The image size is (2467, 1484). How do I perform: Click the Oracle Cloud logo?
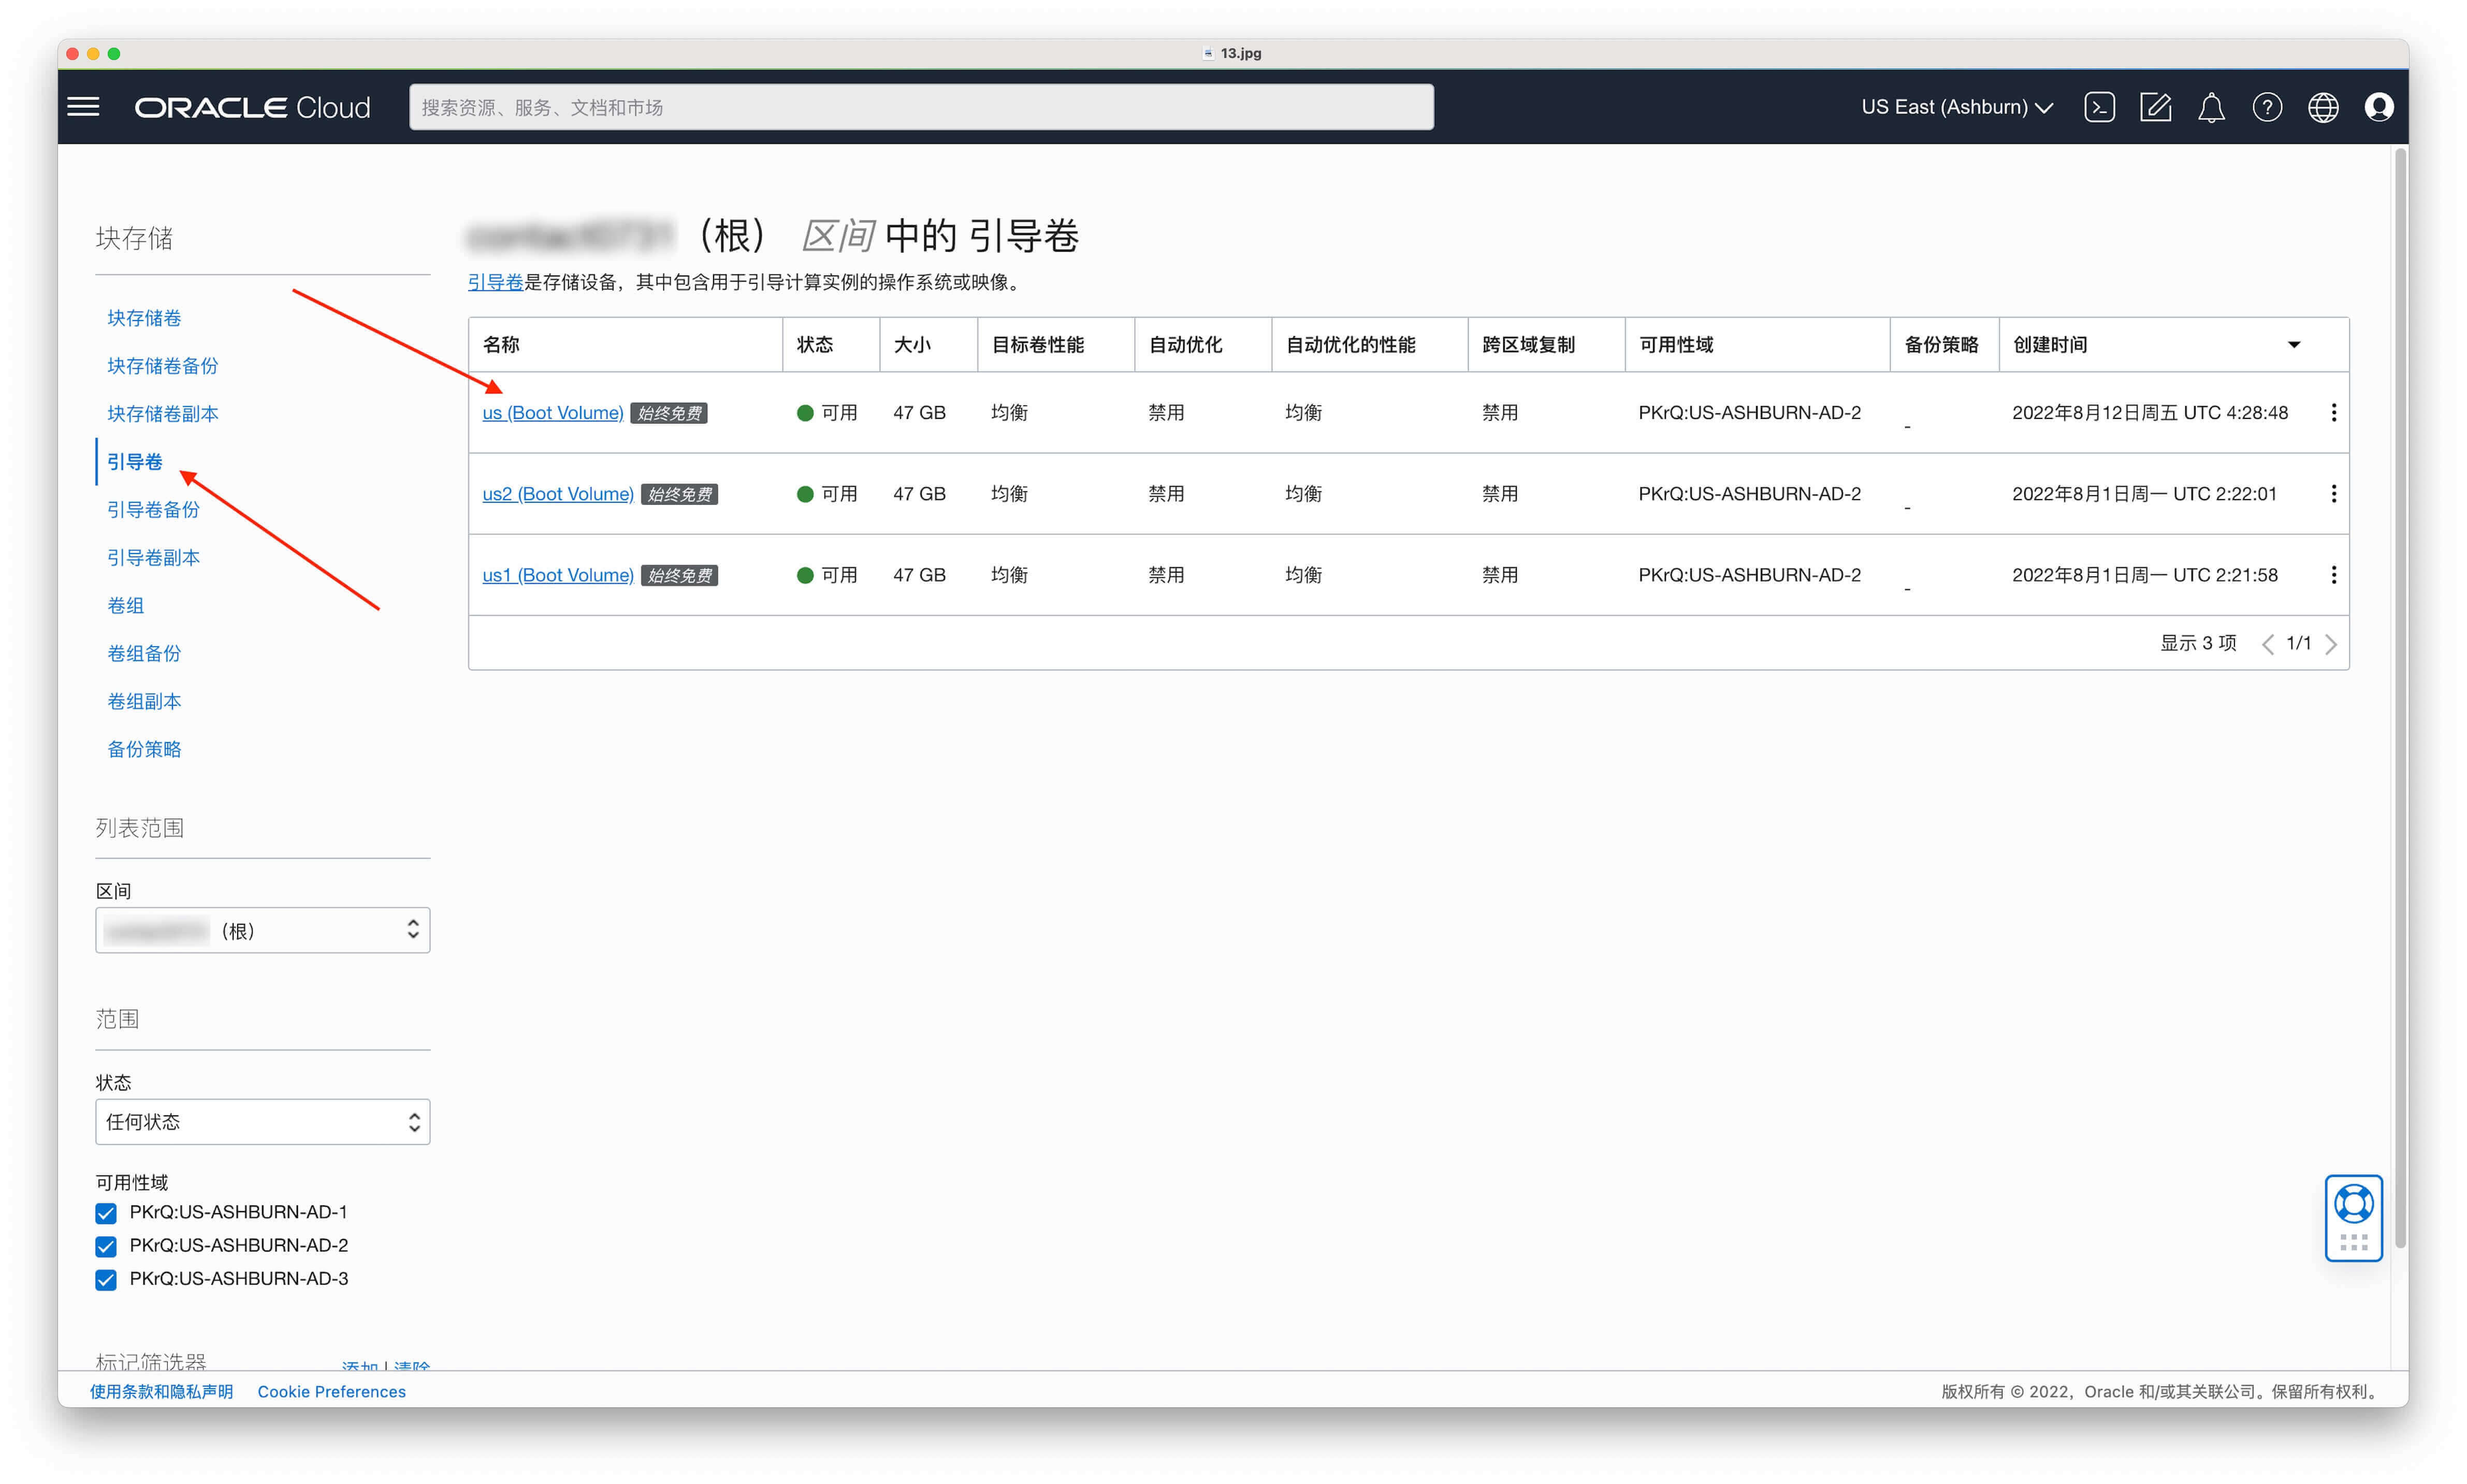(x=252, y=107)
